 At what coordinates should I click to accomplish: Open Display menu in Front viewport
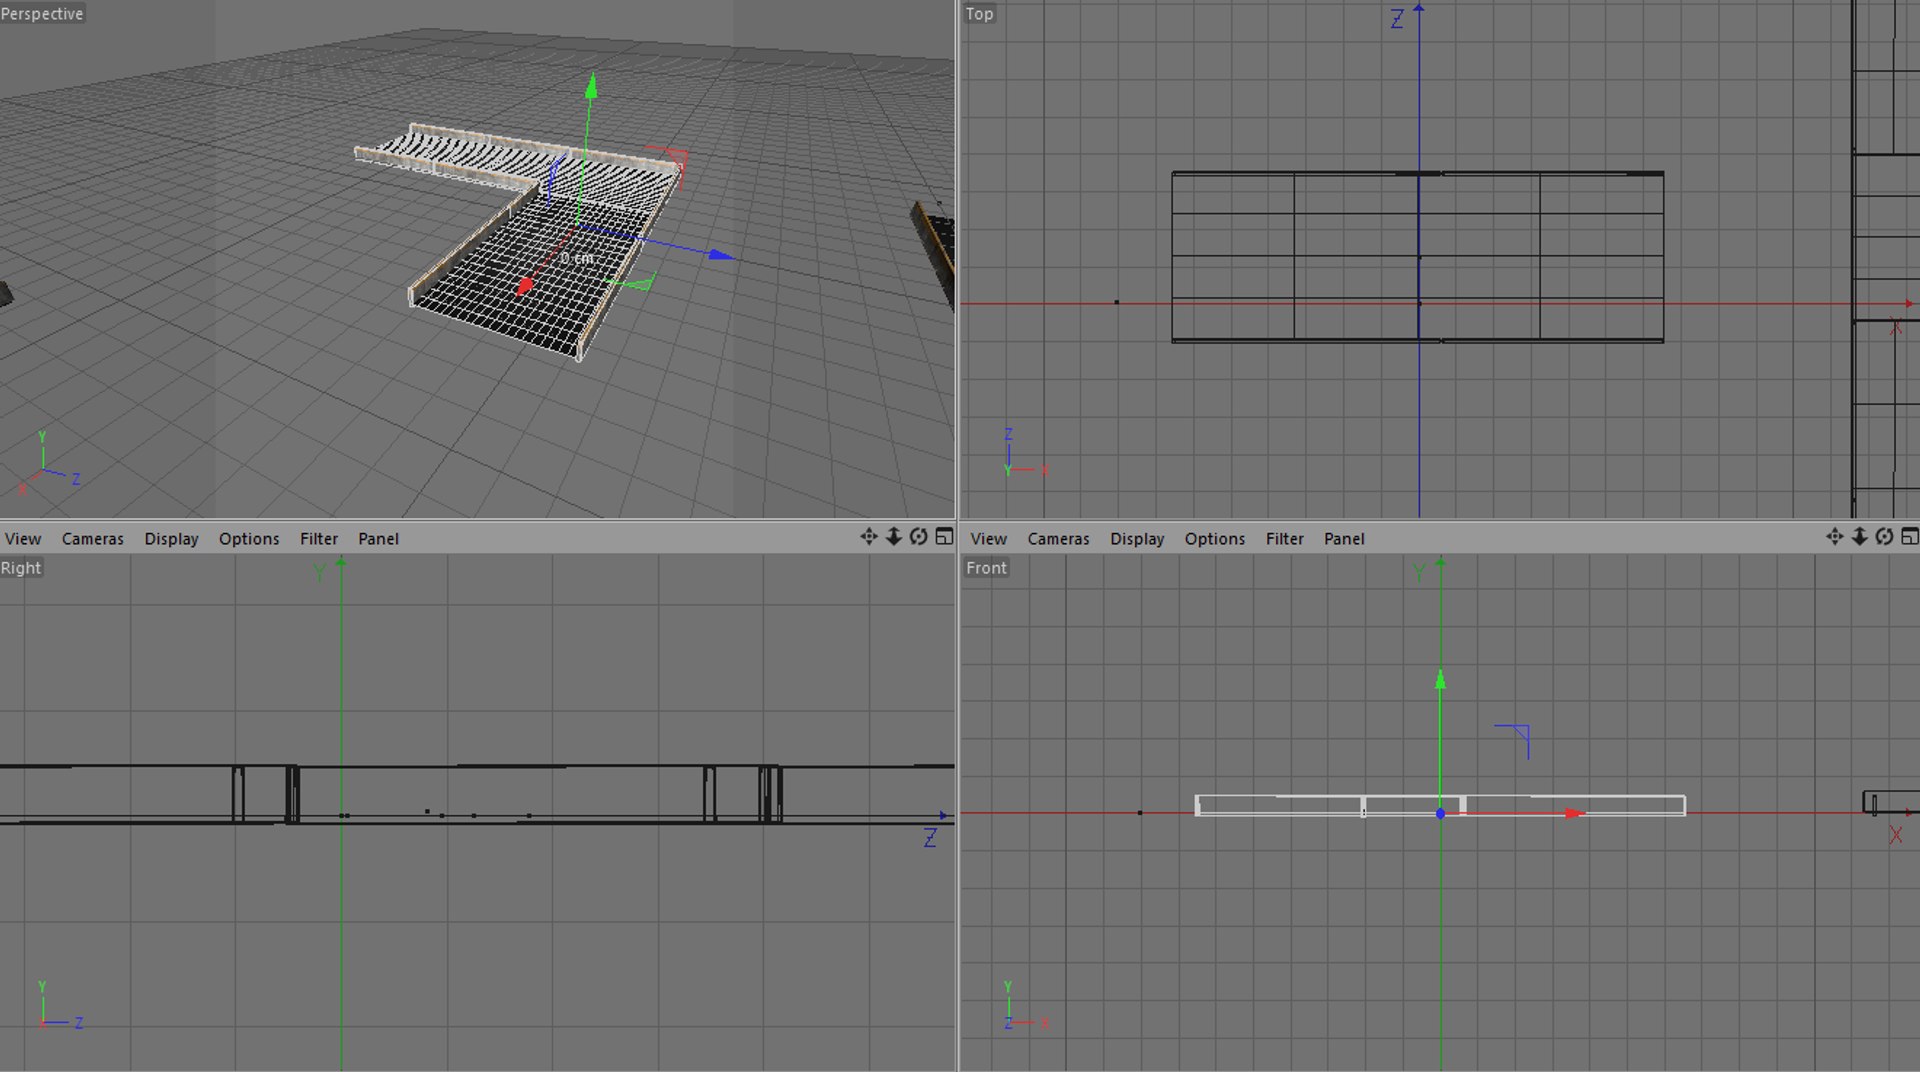point(1138,538)
